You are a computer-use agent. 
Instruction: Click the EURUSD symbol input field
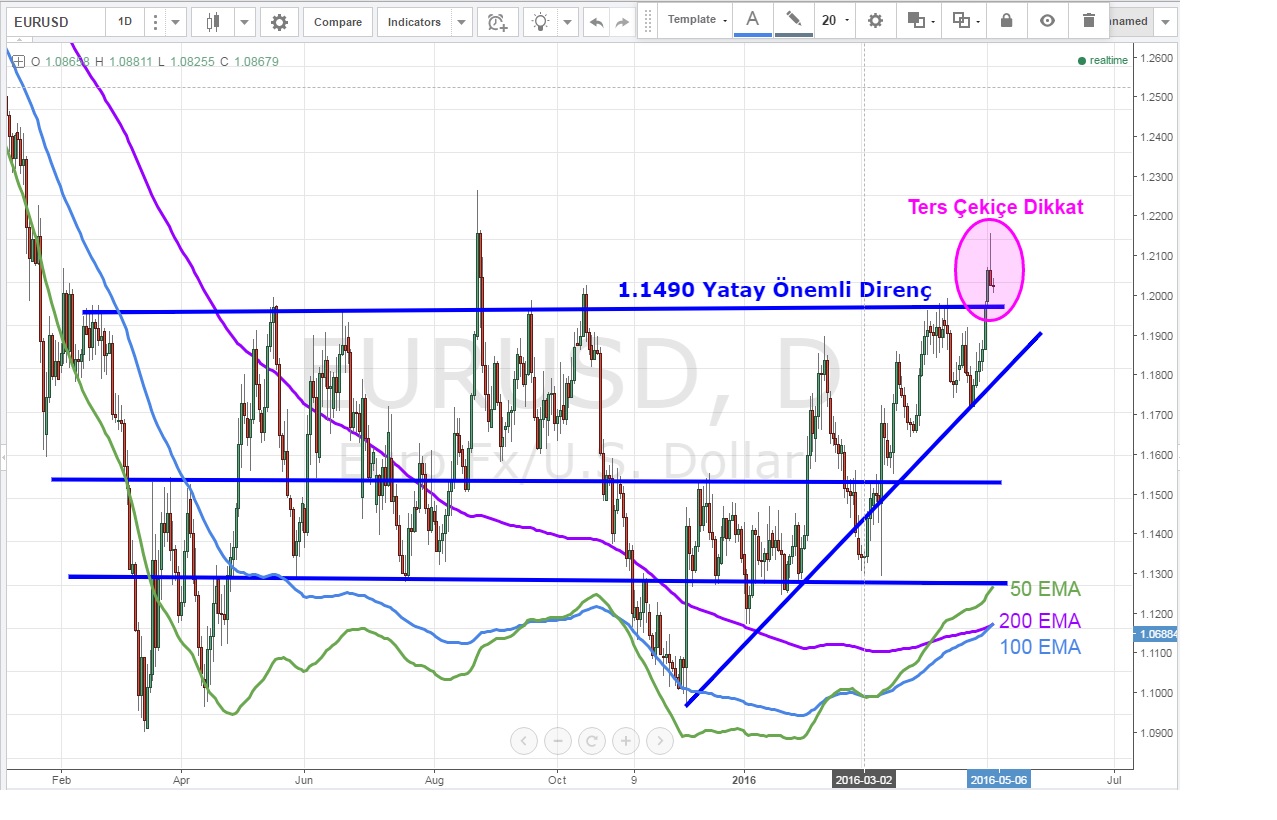[x=54, y=22]
